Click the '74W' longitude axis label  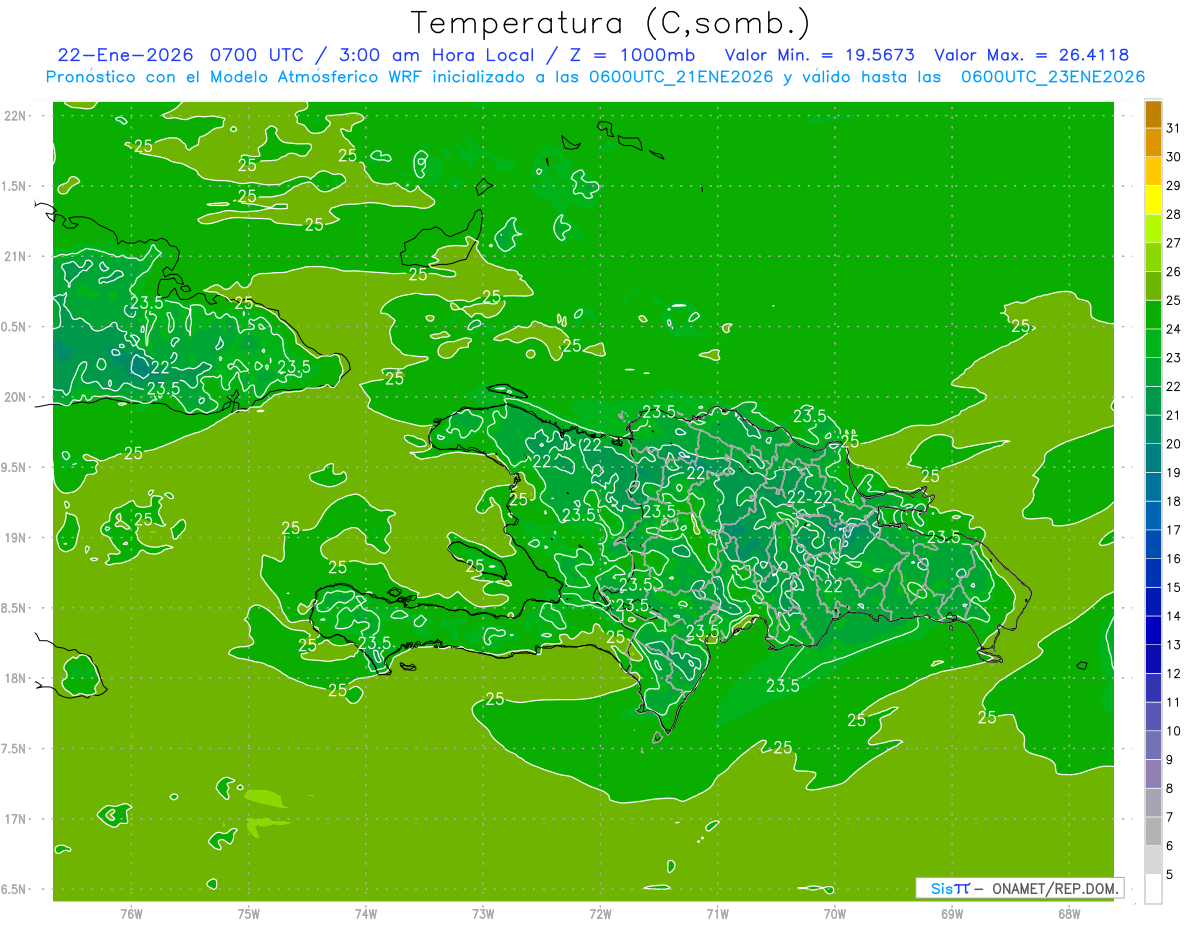pyautogui.click(x=366, y=914)
